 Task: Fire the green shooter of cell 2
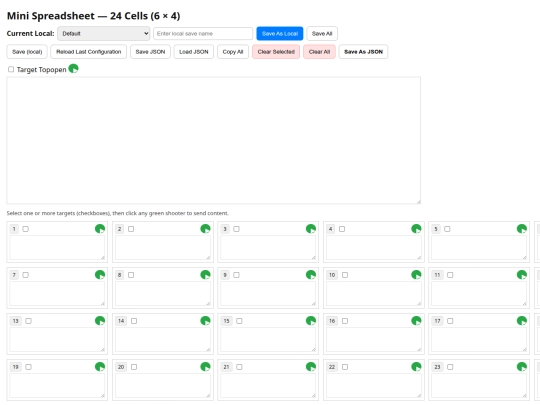pos(205,229)
